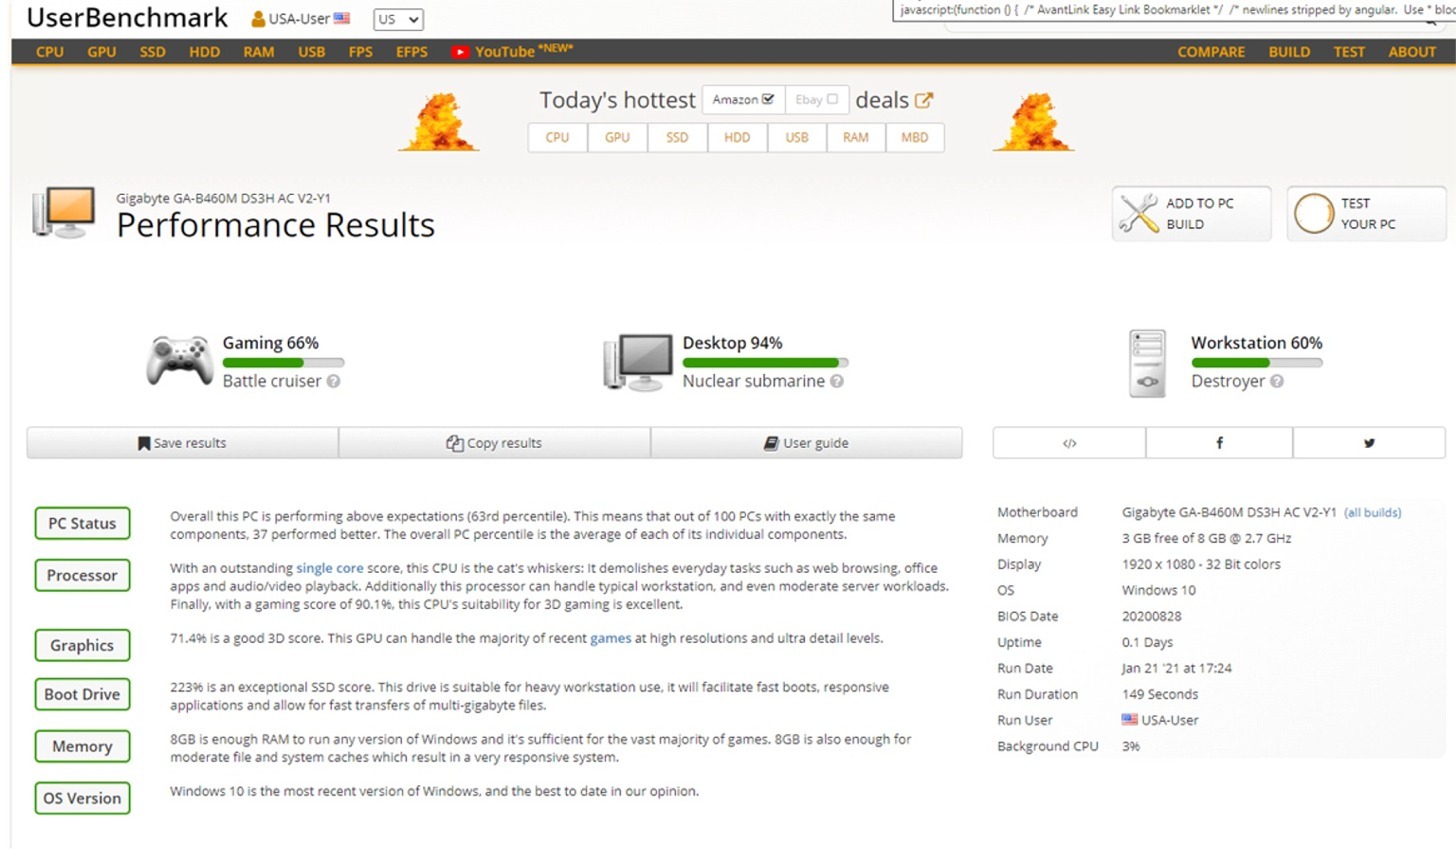Click the TEST YOUR PC button
Image resolution: width=1456 pixels, height=849 pixels.
tap(1367, 214)
